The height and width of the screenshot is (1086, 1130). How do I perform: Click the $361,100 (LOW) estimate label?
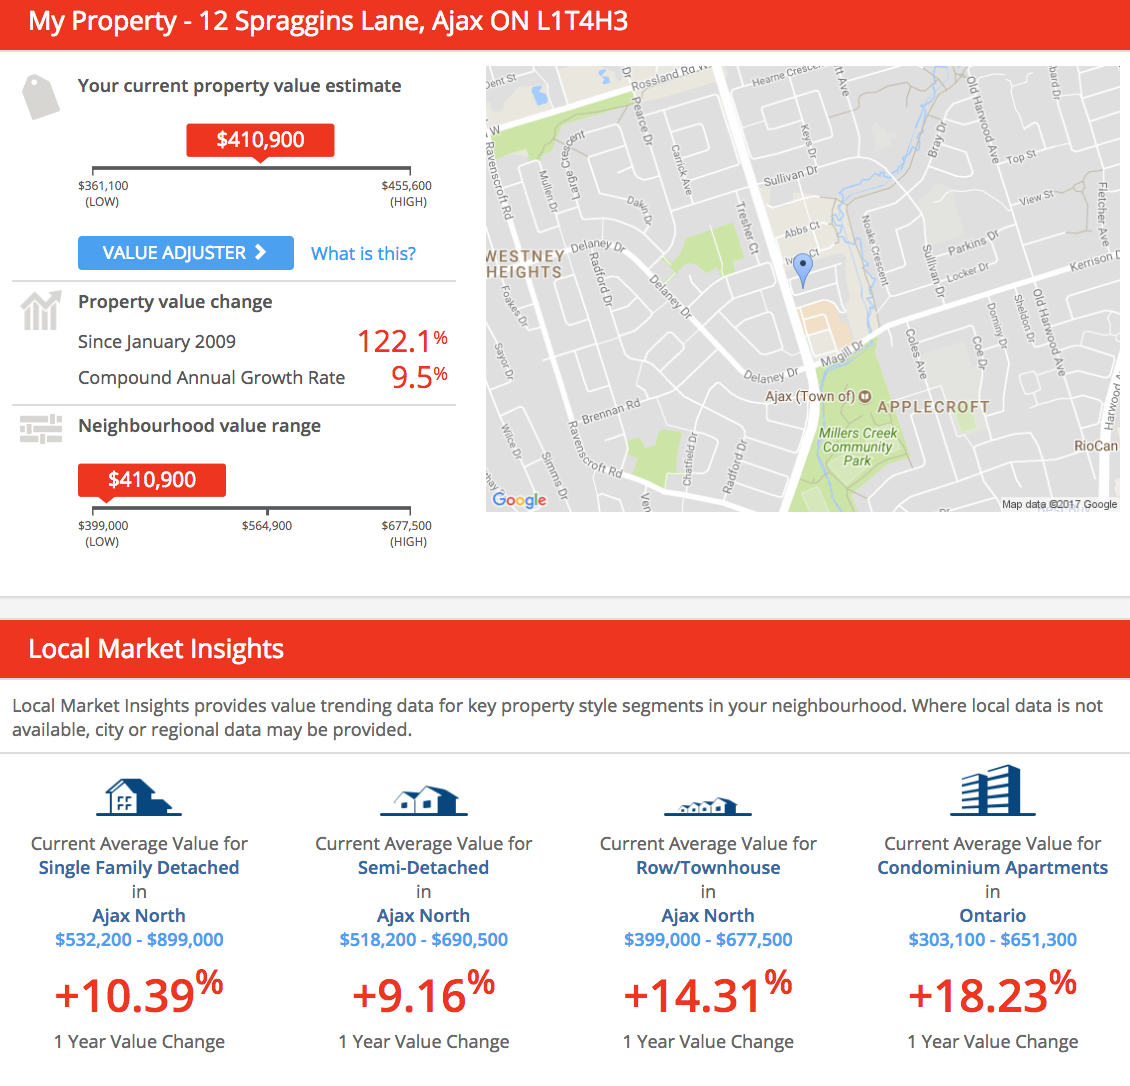(103, 193)
